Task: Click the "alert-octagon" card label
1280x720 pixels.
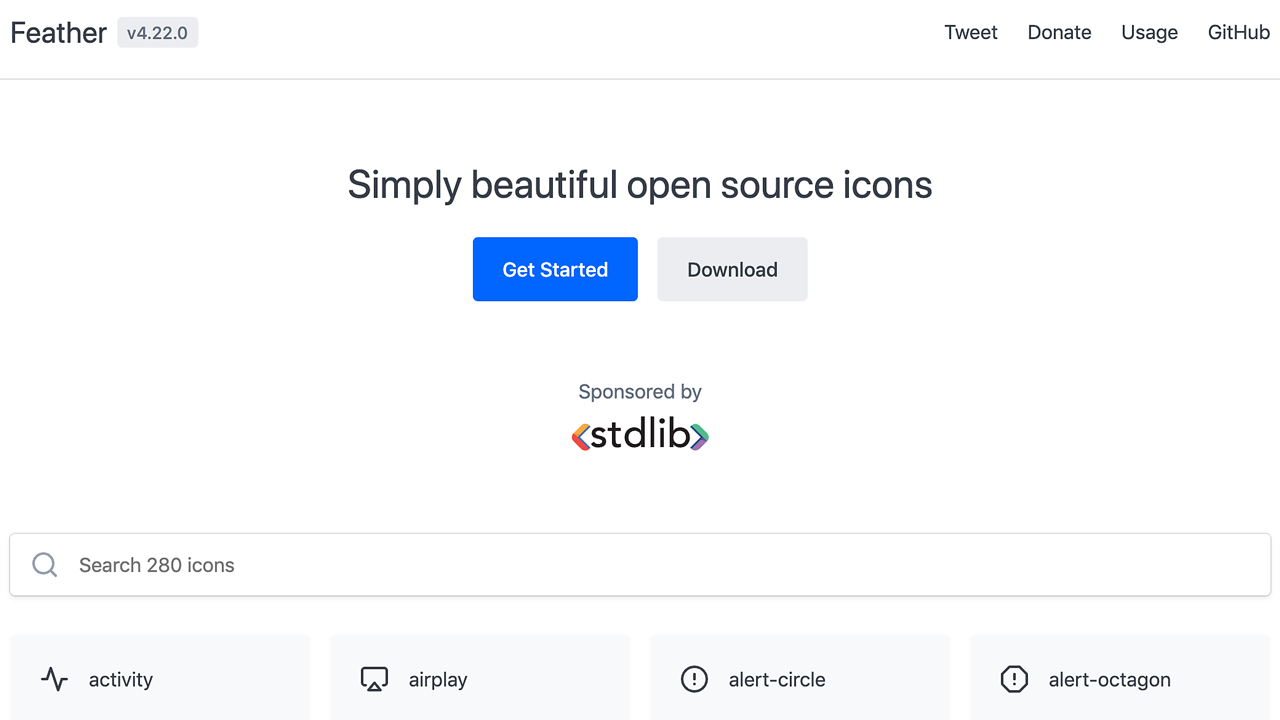Action: click(x=1109, y=680)
